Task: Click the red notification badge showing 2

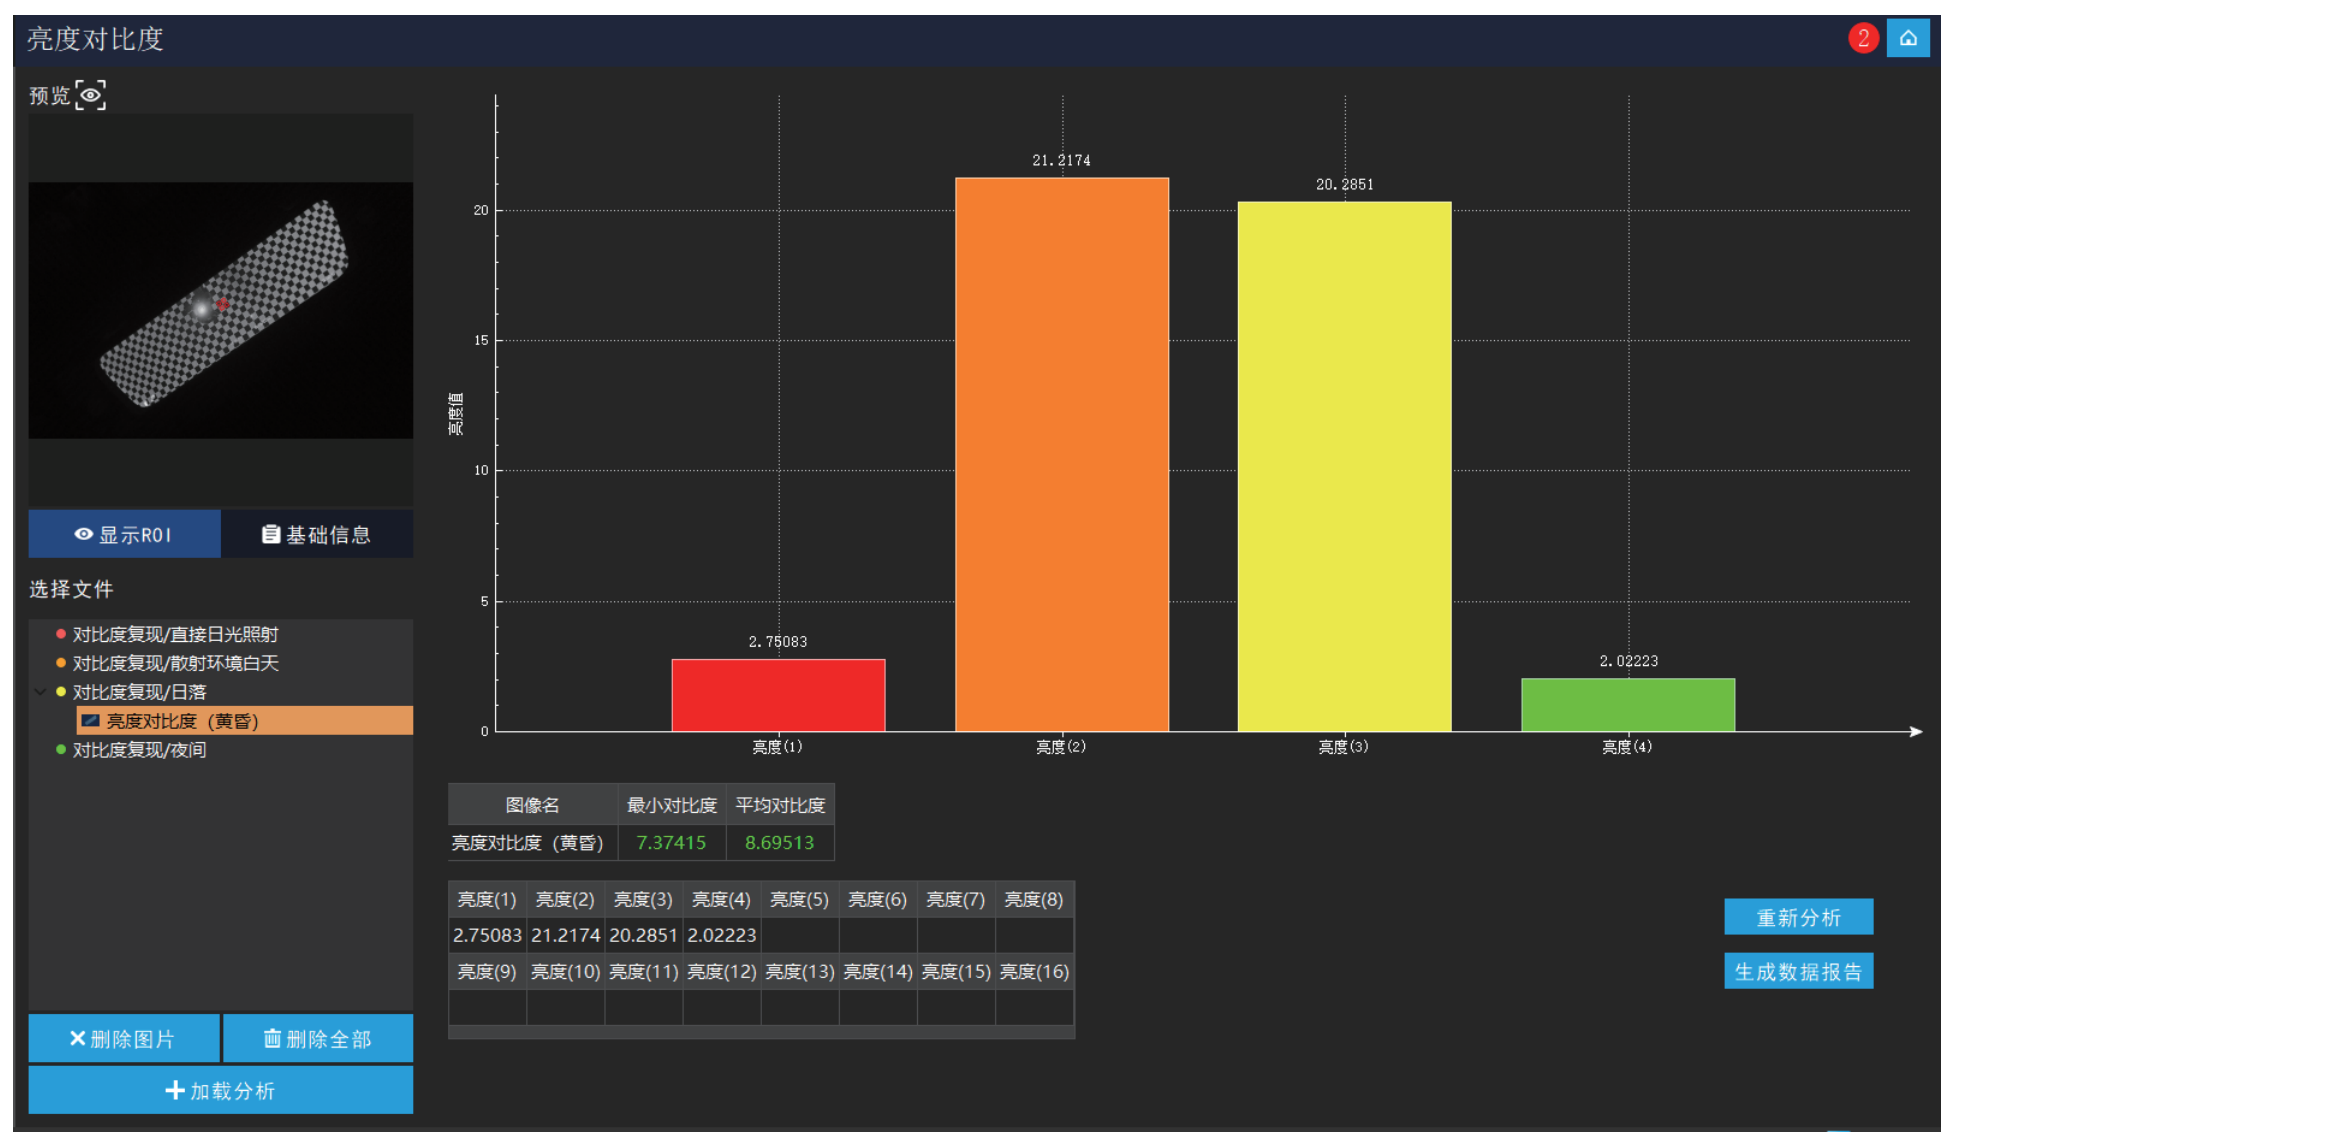Action: [x=1862, y=38]
